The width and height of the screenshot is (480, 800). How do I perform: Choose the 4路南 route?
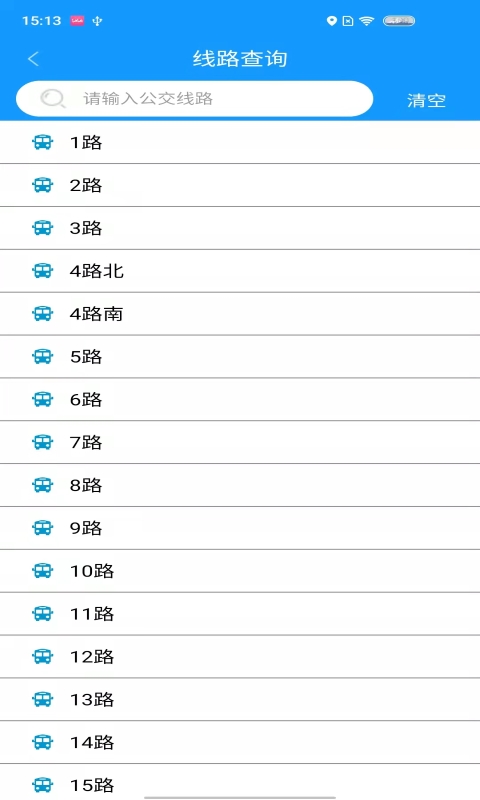pyautogui.click(x=240, y=314)
